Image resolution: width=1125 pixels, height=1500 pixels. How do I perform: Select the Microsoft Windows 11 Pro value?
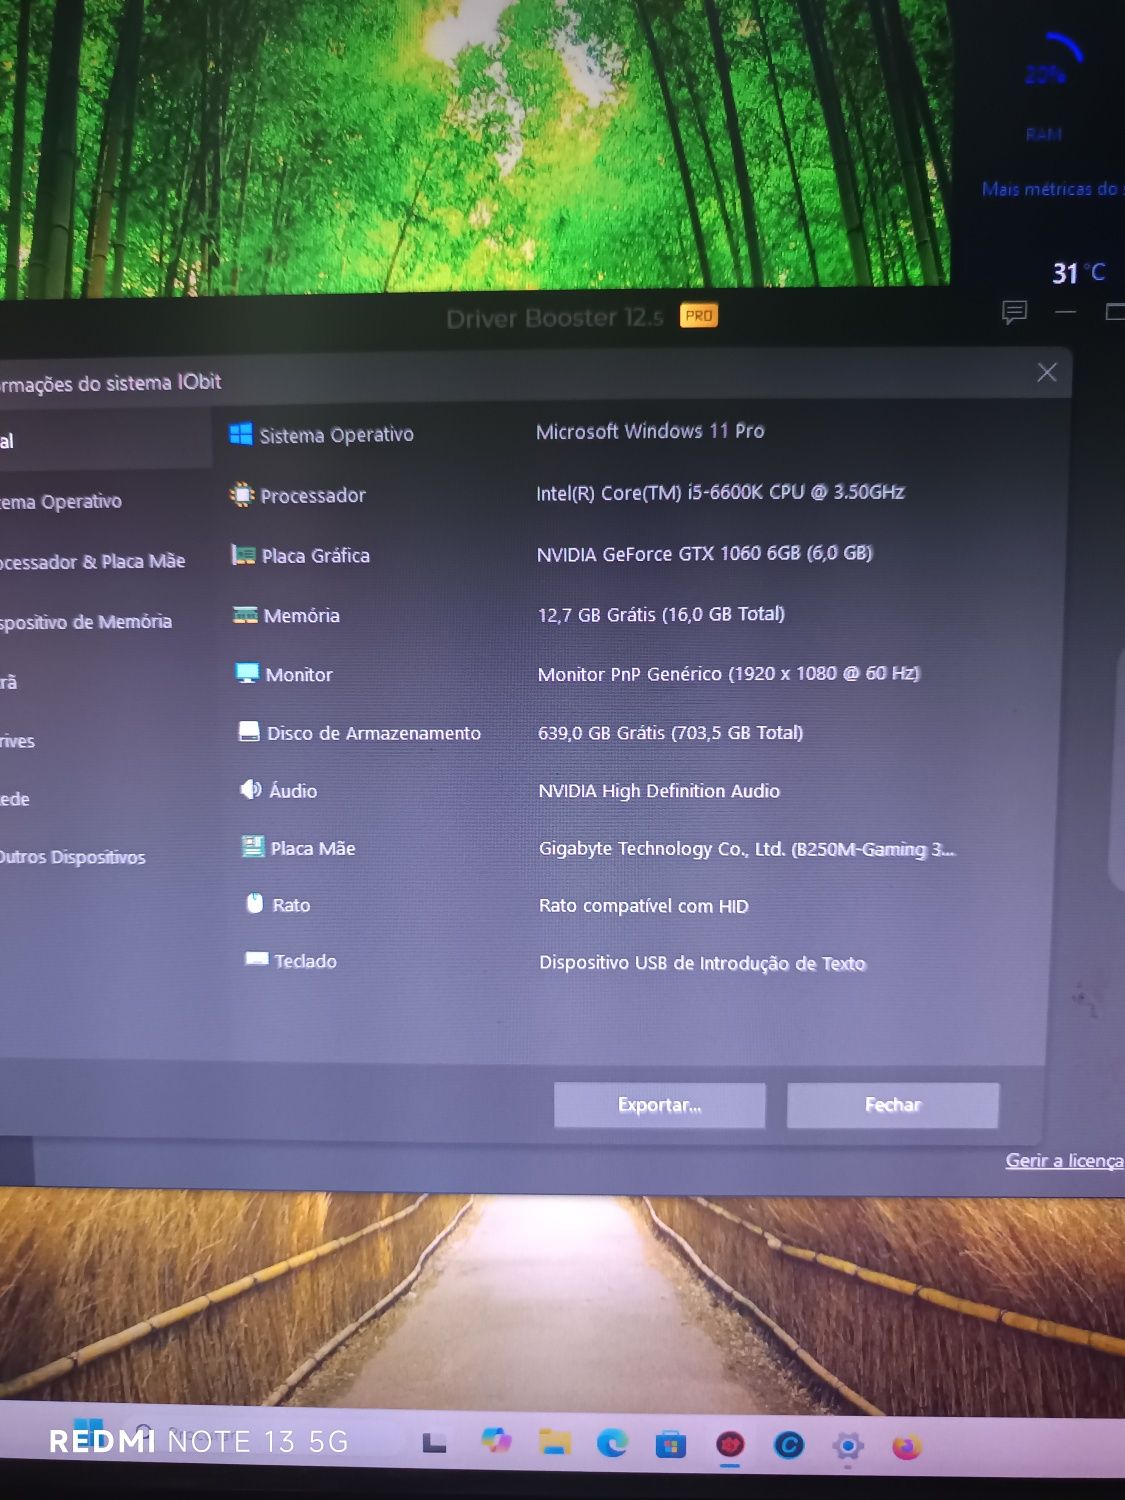[650, 431]
